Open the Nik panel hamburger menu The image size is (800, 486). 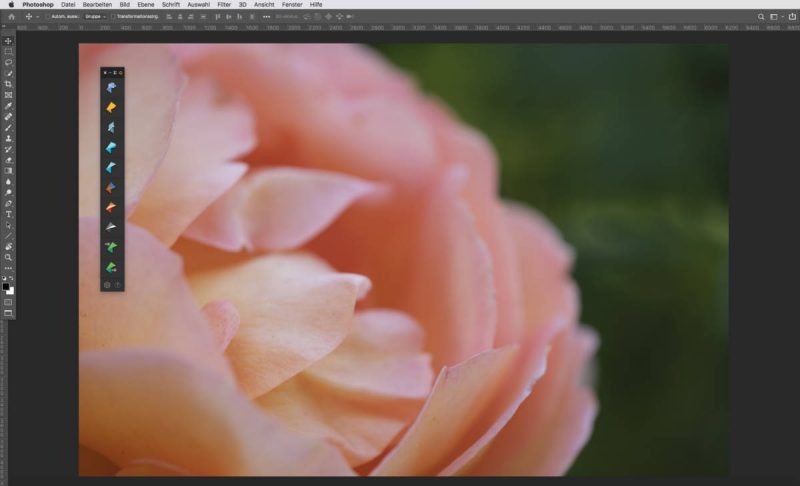point(115,73)
